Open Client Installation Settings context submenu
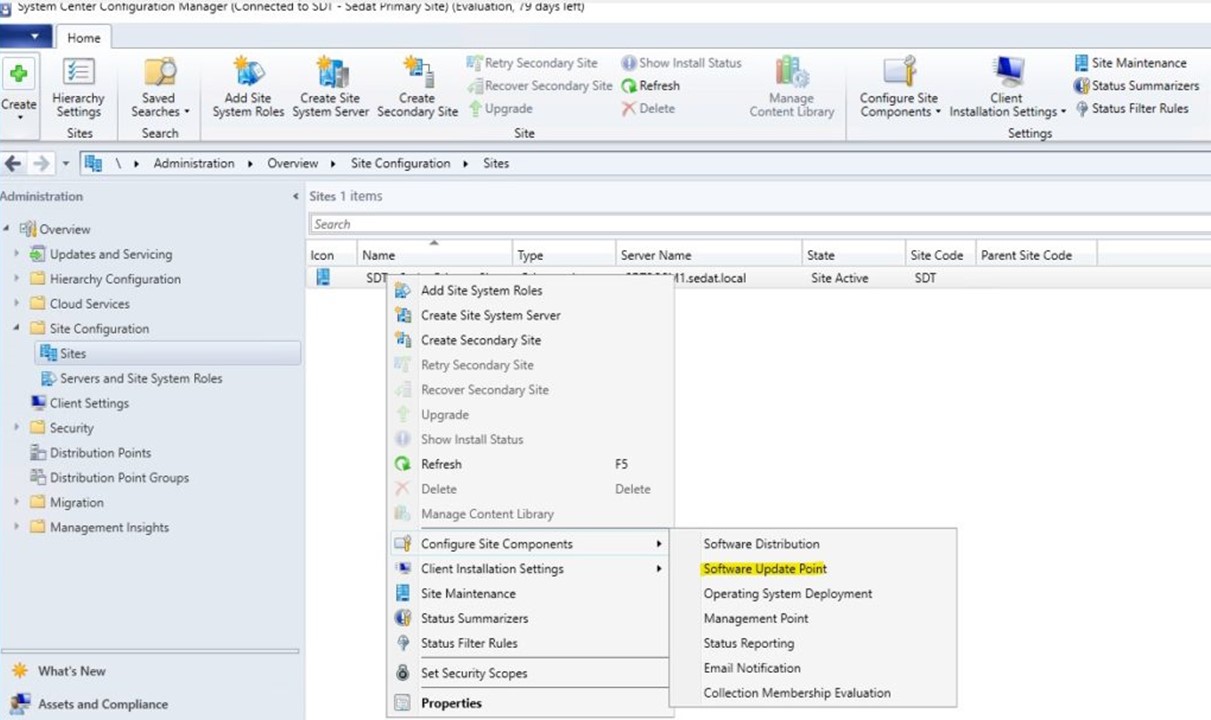1211x720 pixels. pos(530,569)
